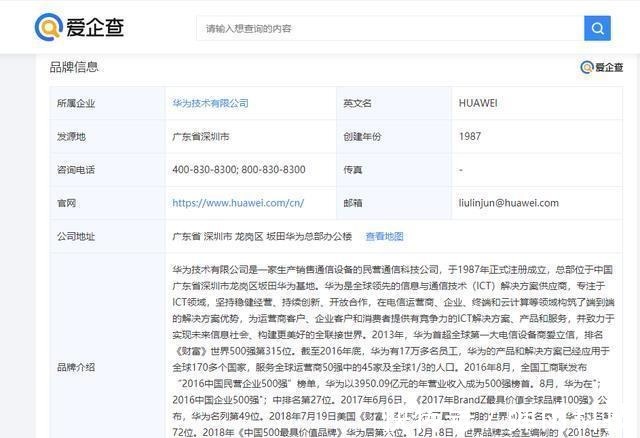Select phone number 400-830-8300; 800-830-8300
The image size is (640, 438).
click(x=239, y=170)
